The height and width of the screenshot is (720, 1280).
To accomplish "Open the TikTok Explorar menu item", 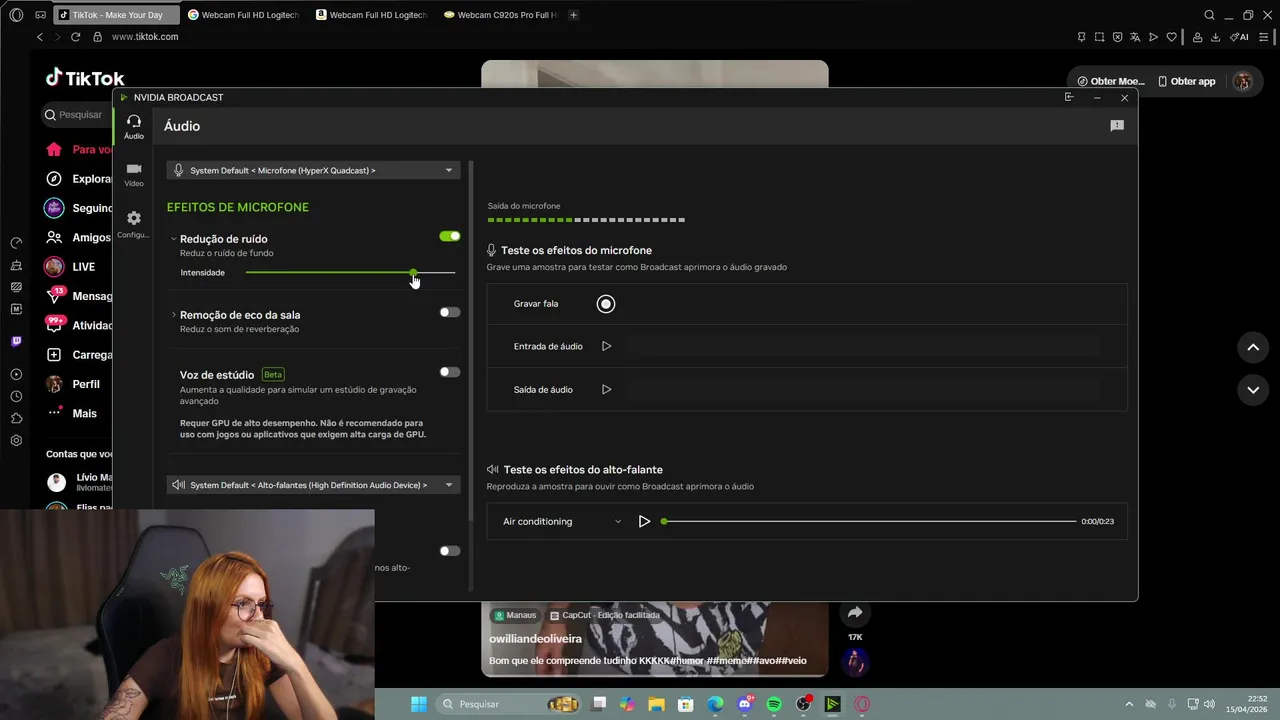I will 80,179.
